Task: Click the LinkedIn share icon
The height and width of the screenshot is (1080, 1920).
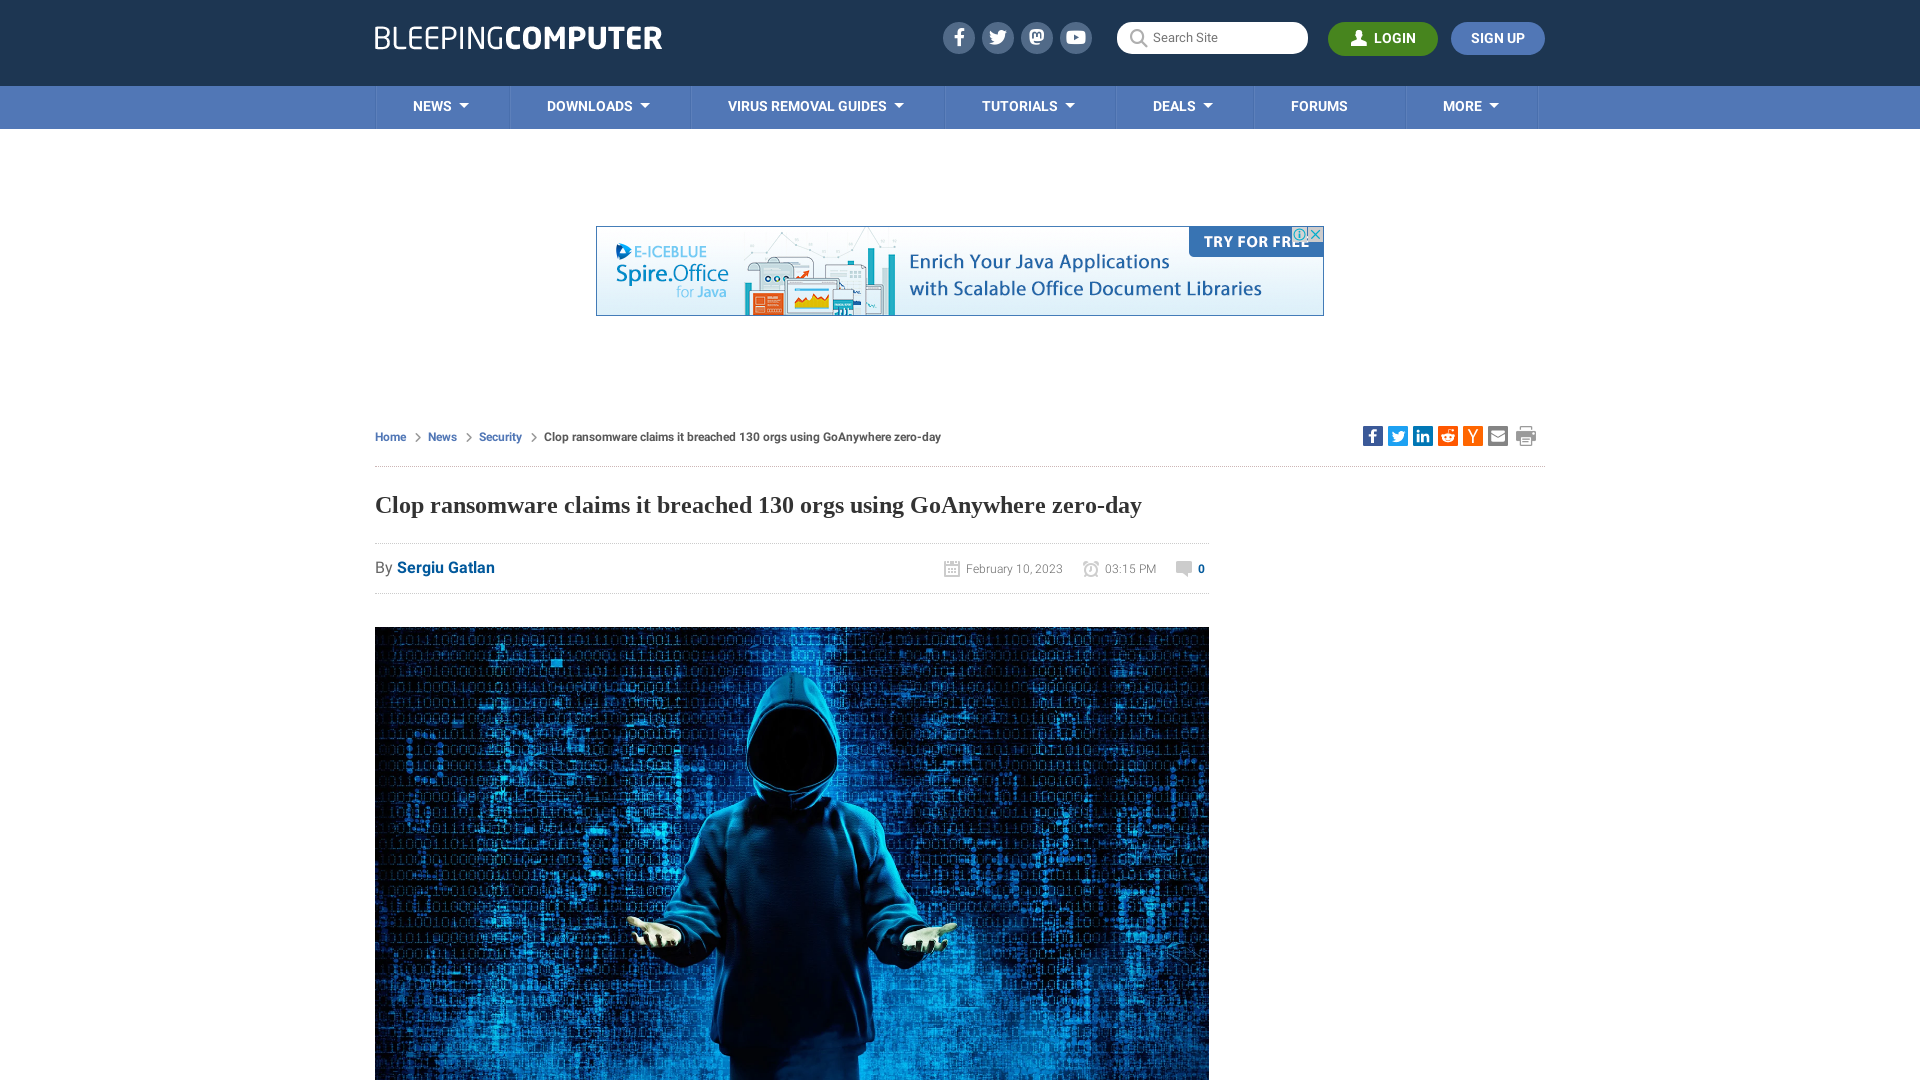Action: (x=1422, y=435)
